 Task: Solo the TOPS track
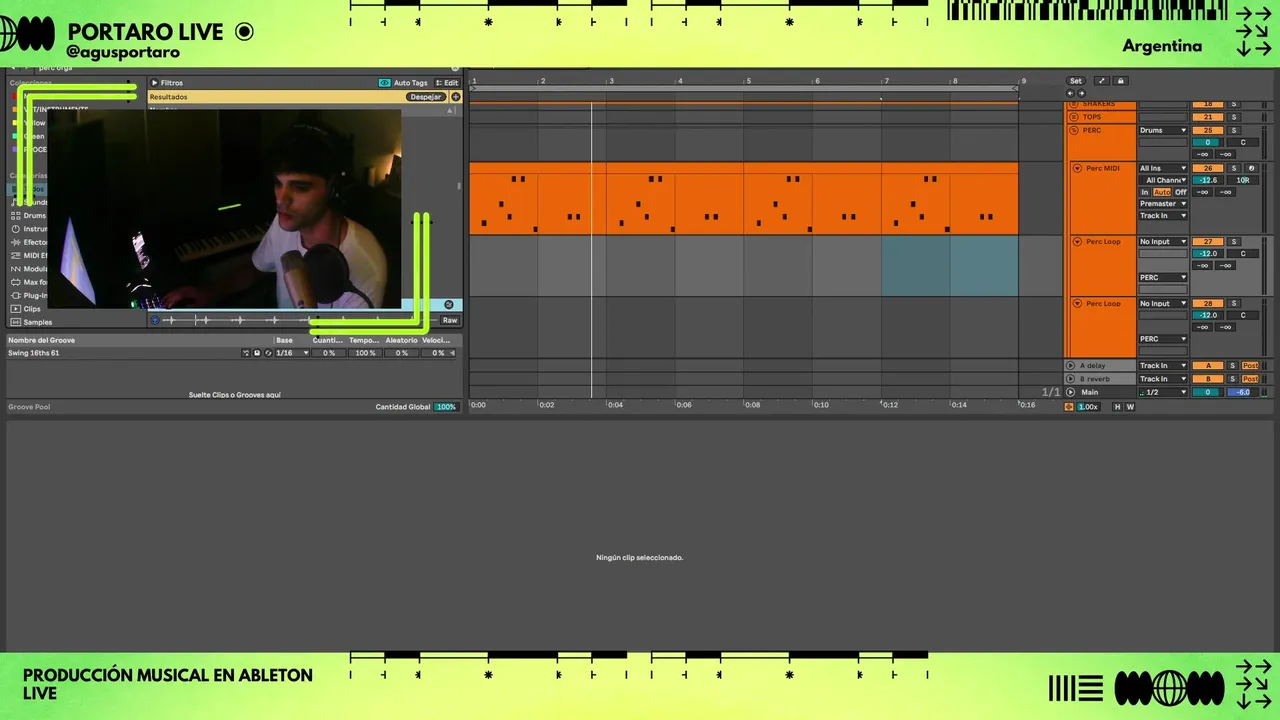point(1234,117)
